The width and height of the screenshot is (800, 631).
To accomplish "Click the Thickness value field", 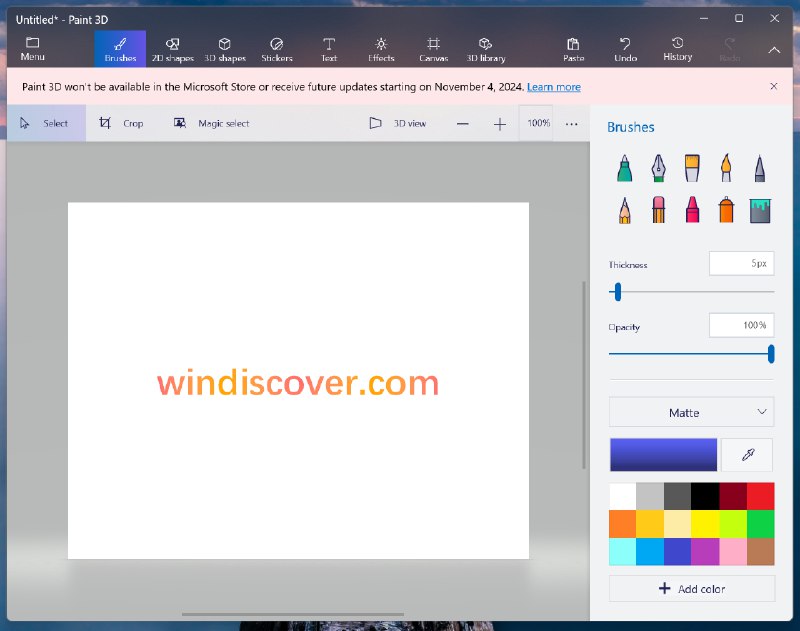I will (x=741, y=263).
